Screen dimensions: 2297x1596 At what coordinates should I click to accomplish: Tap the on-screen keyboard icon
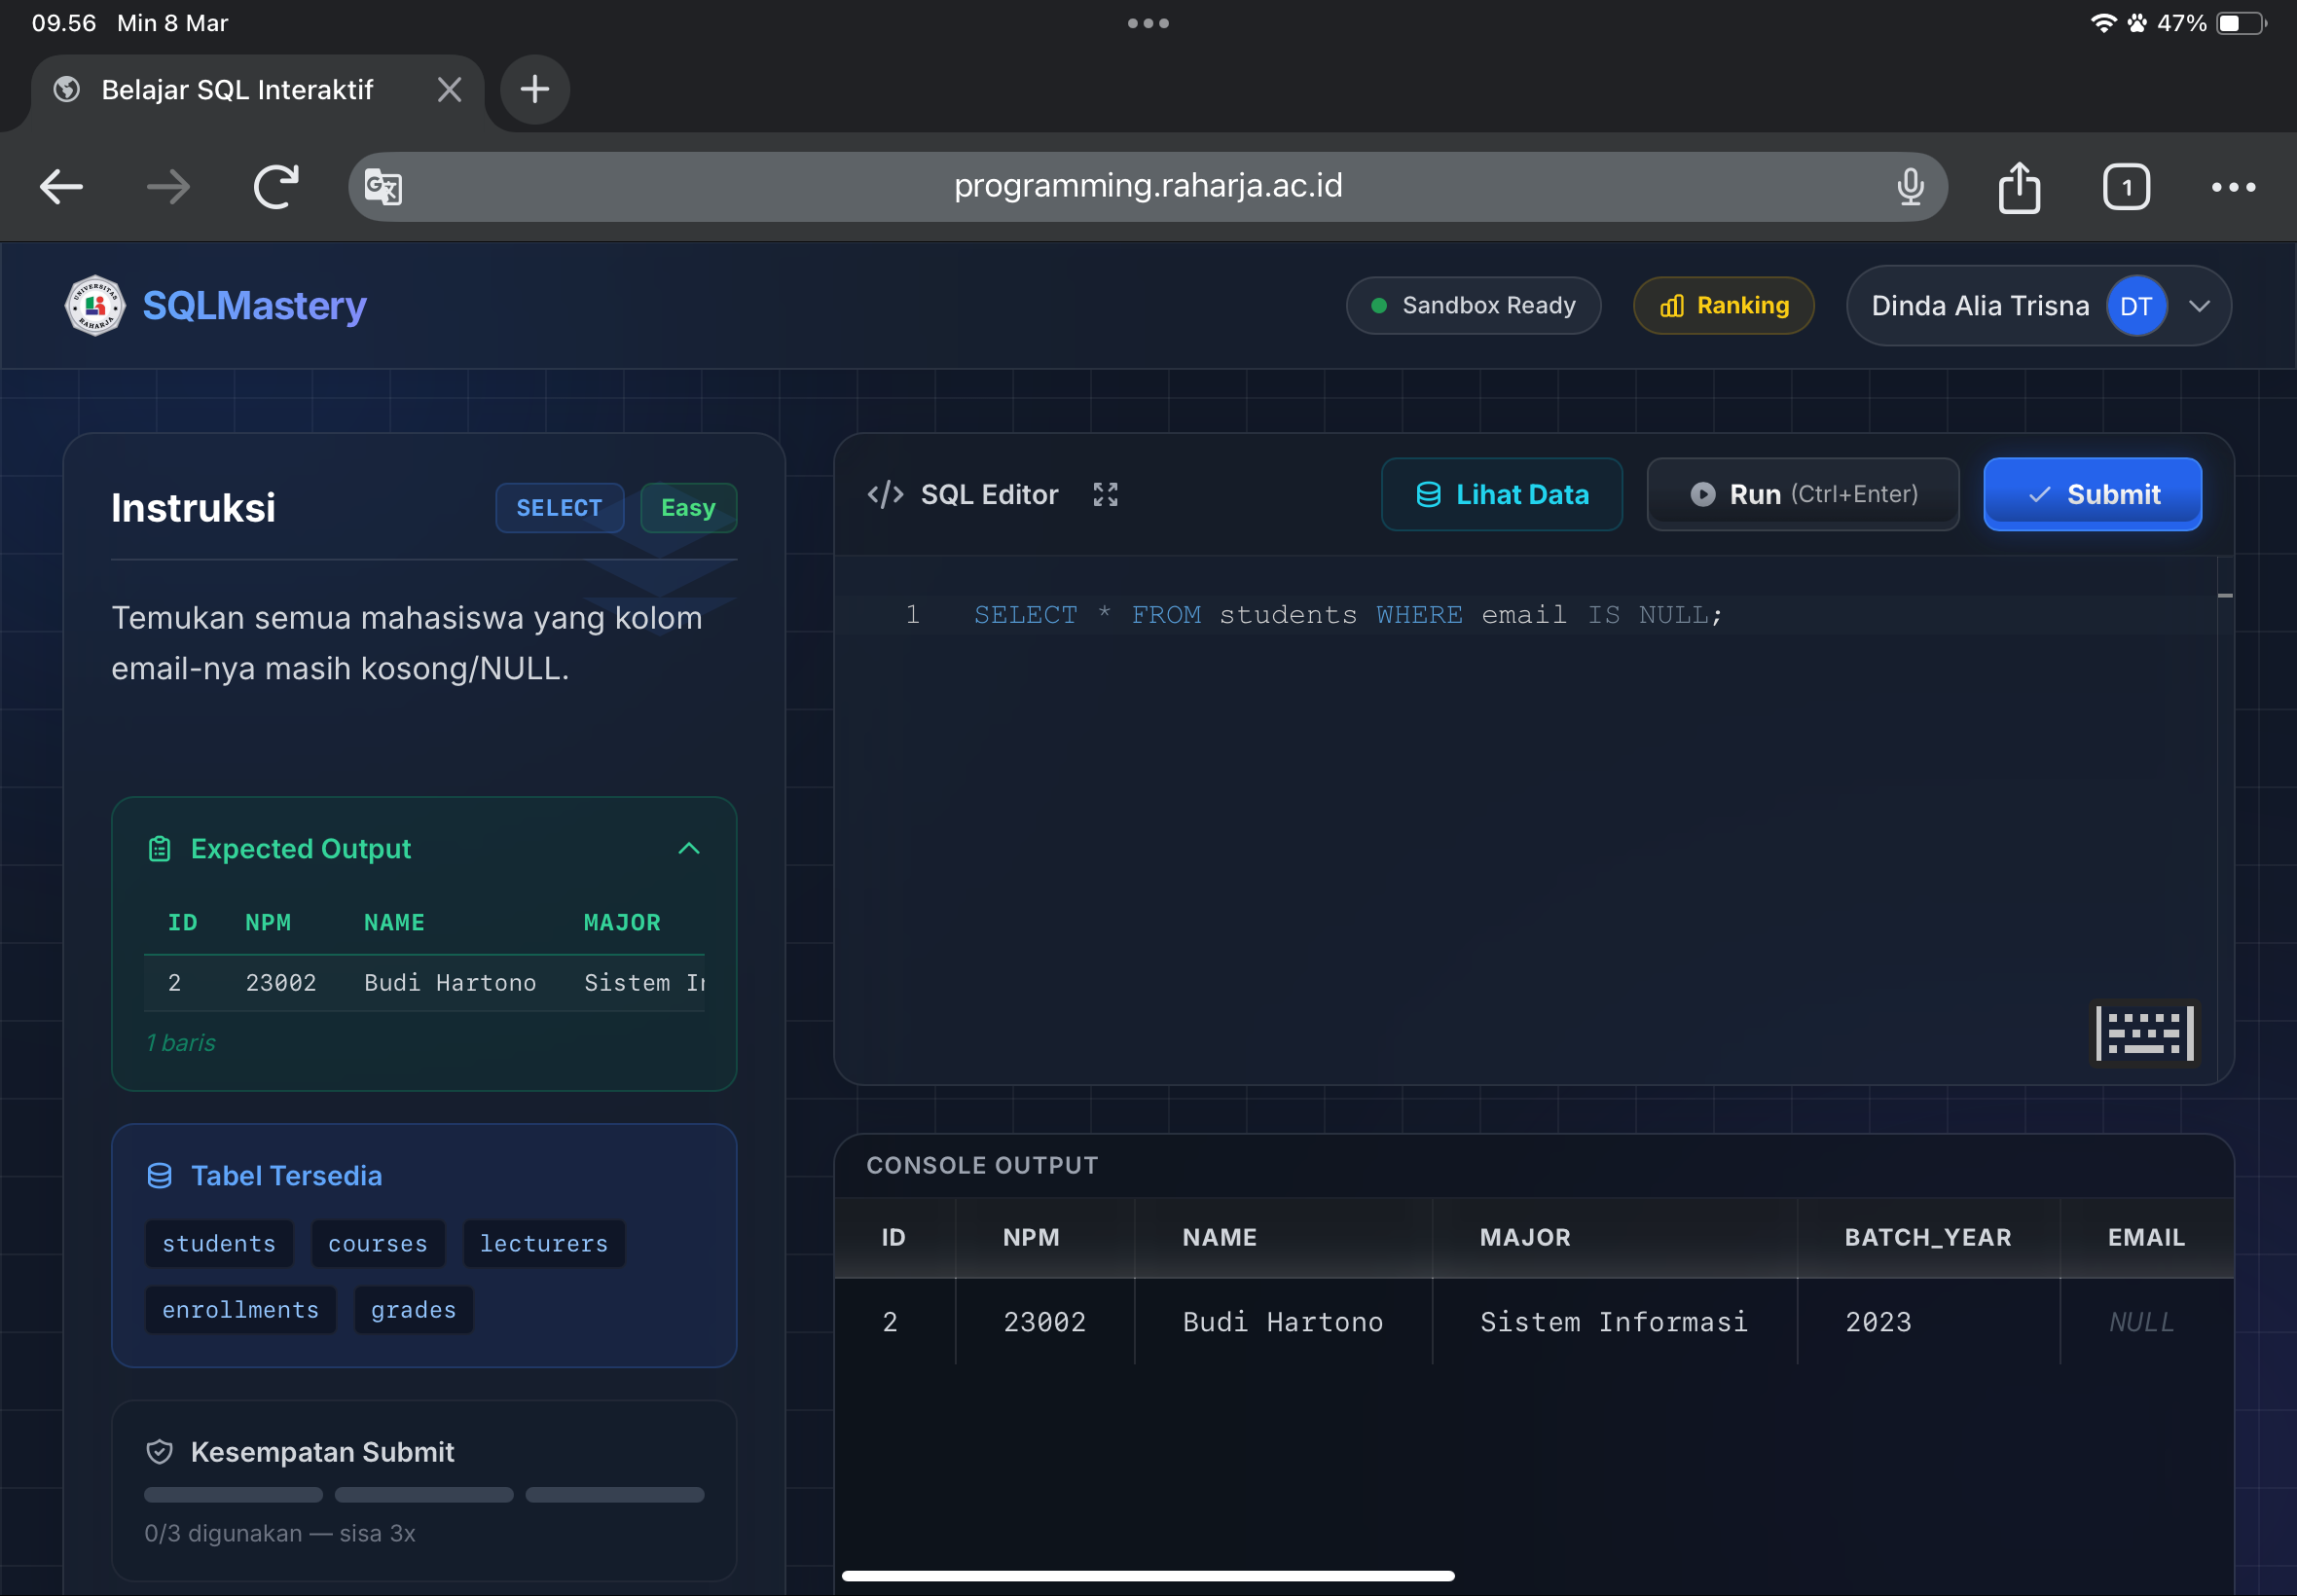click(2144, 1033)
